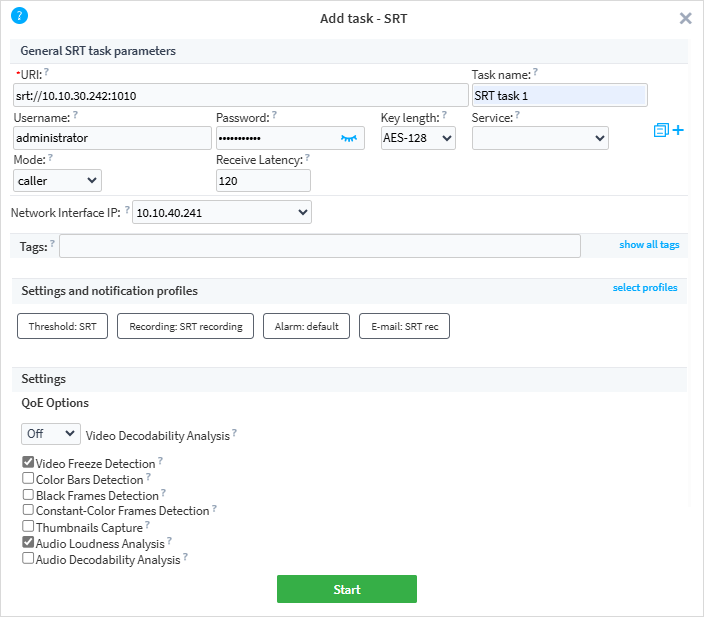
Task: Click the show all tags link
Action: pos(649,245)
